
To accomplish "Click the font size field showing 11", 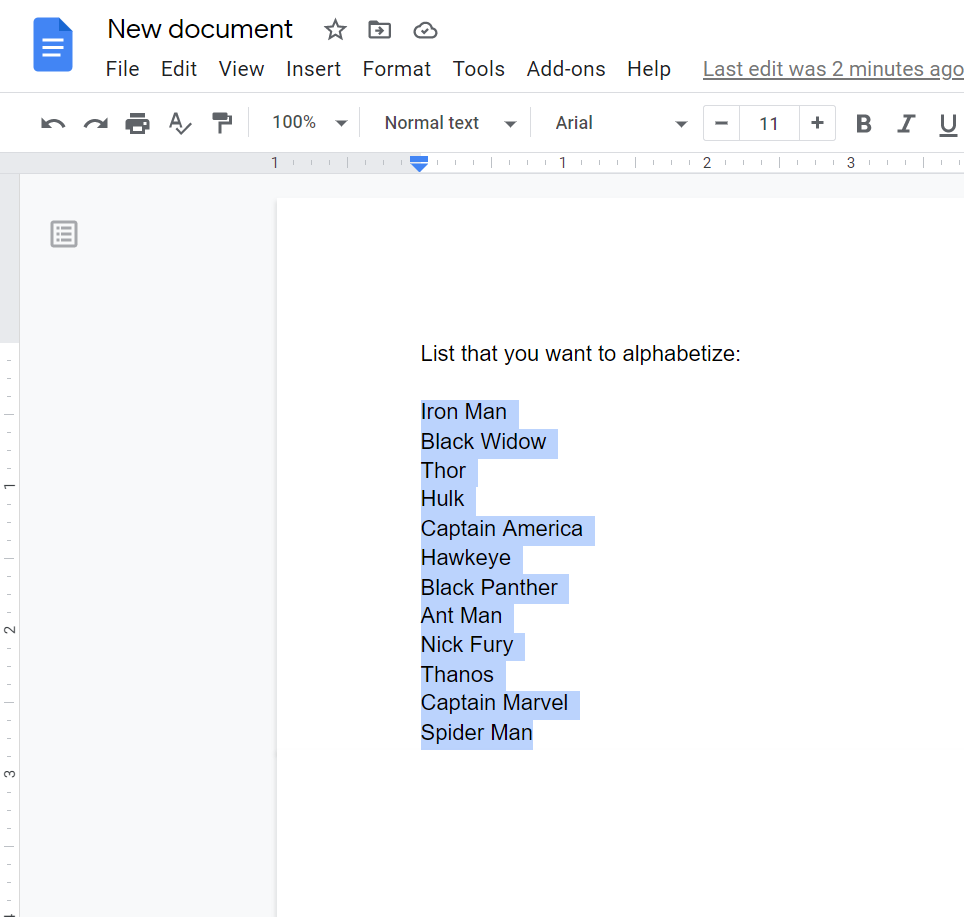I will click(x=769, y=124).
